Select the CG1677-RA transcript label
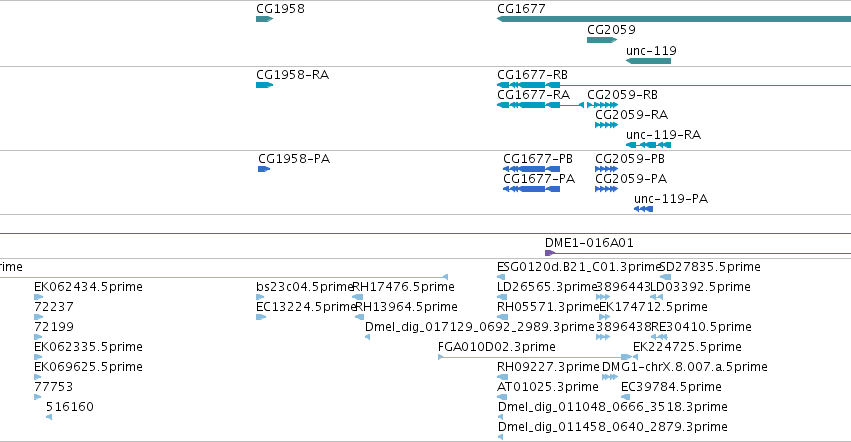851x442 pixels. point(534,95)
